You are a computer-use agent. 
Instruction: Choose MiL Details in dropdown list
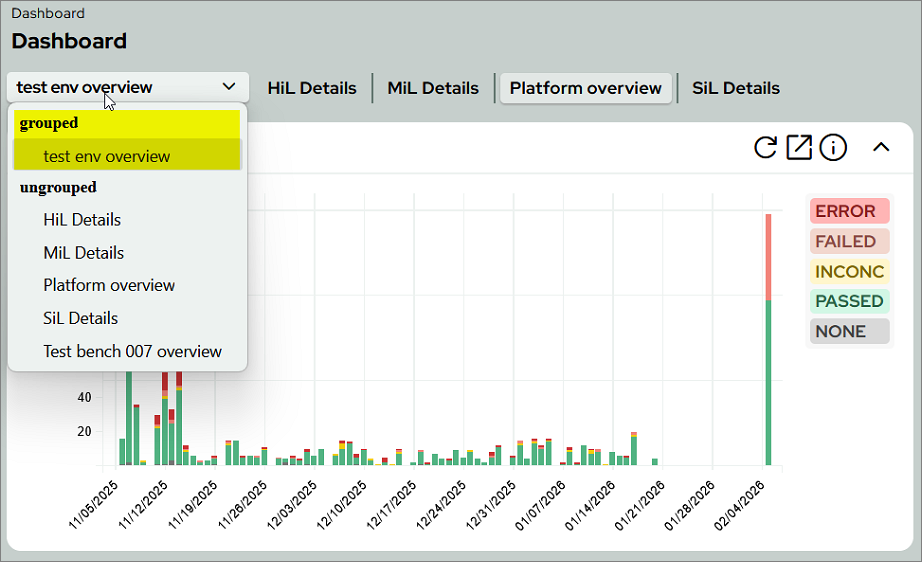[x=84, y=253]
